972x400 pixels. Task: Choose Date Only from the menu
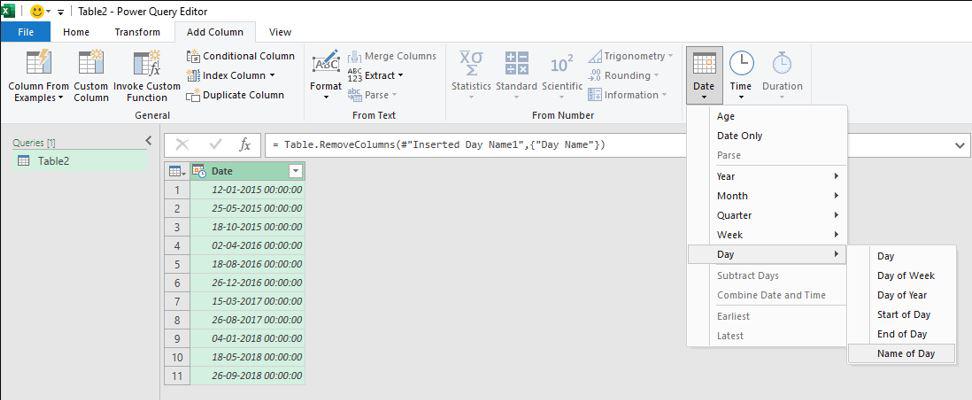(766, 136)
